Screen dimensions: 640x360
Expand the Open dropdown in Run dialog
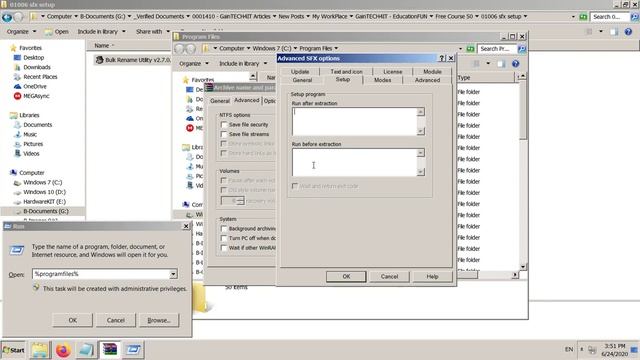tap(173, 274)
